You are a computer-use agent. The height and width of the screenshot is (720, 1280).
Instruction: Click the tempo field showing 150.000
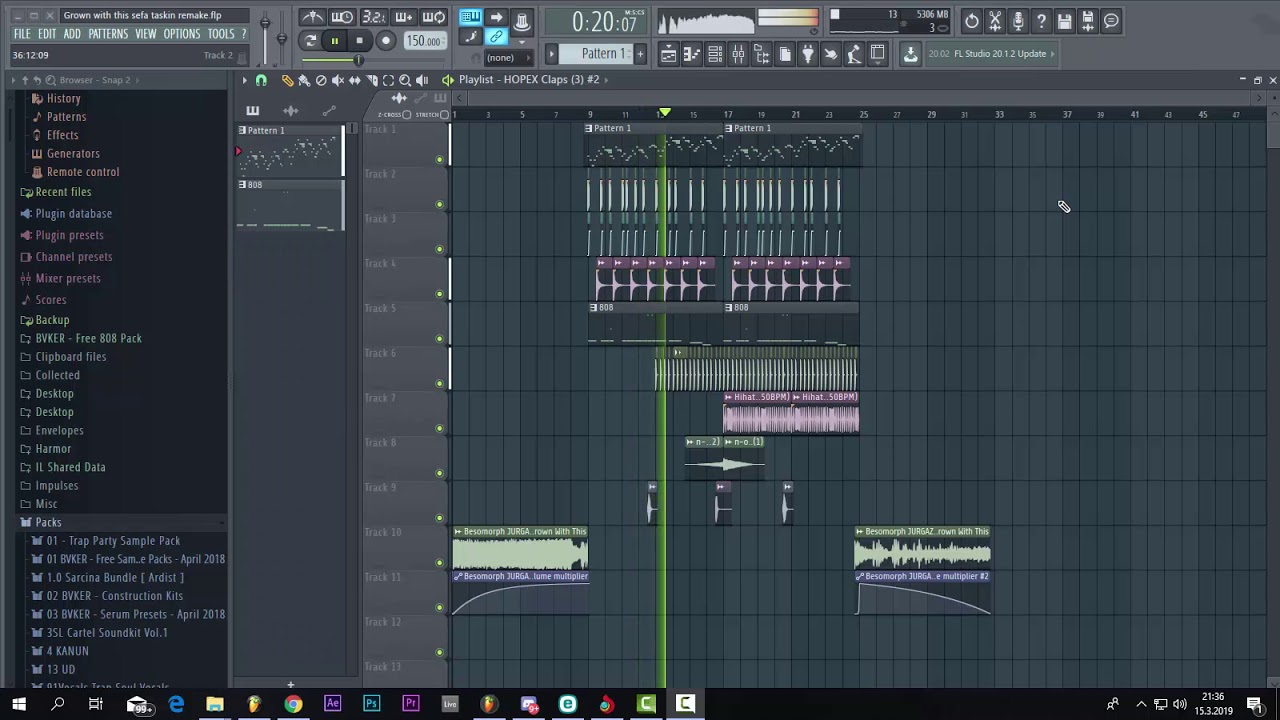click(425, 41)
